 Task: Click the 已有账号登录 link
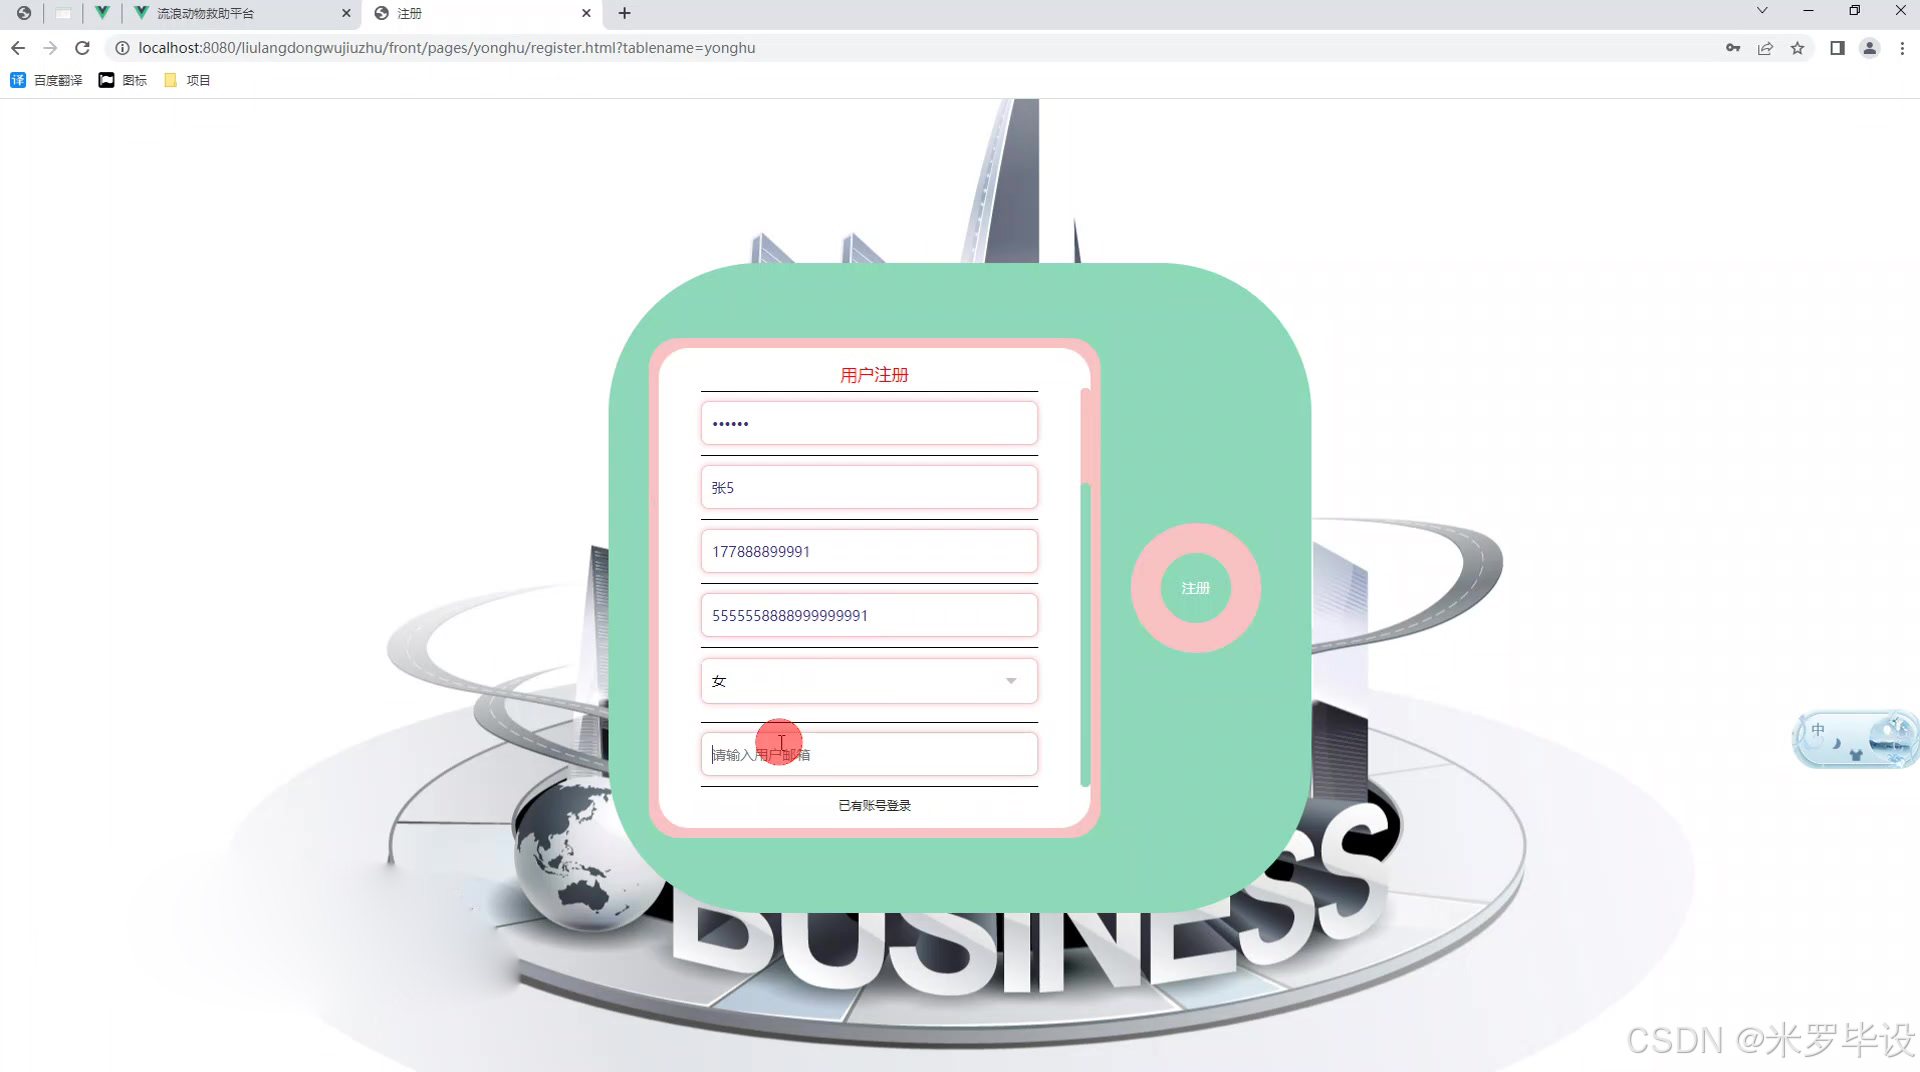(874, 805)
